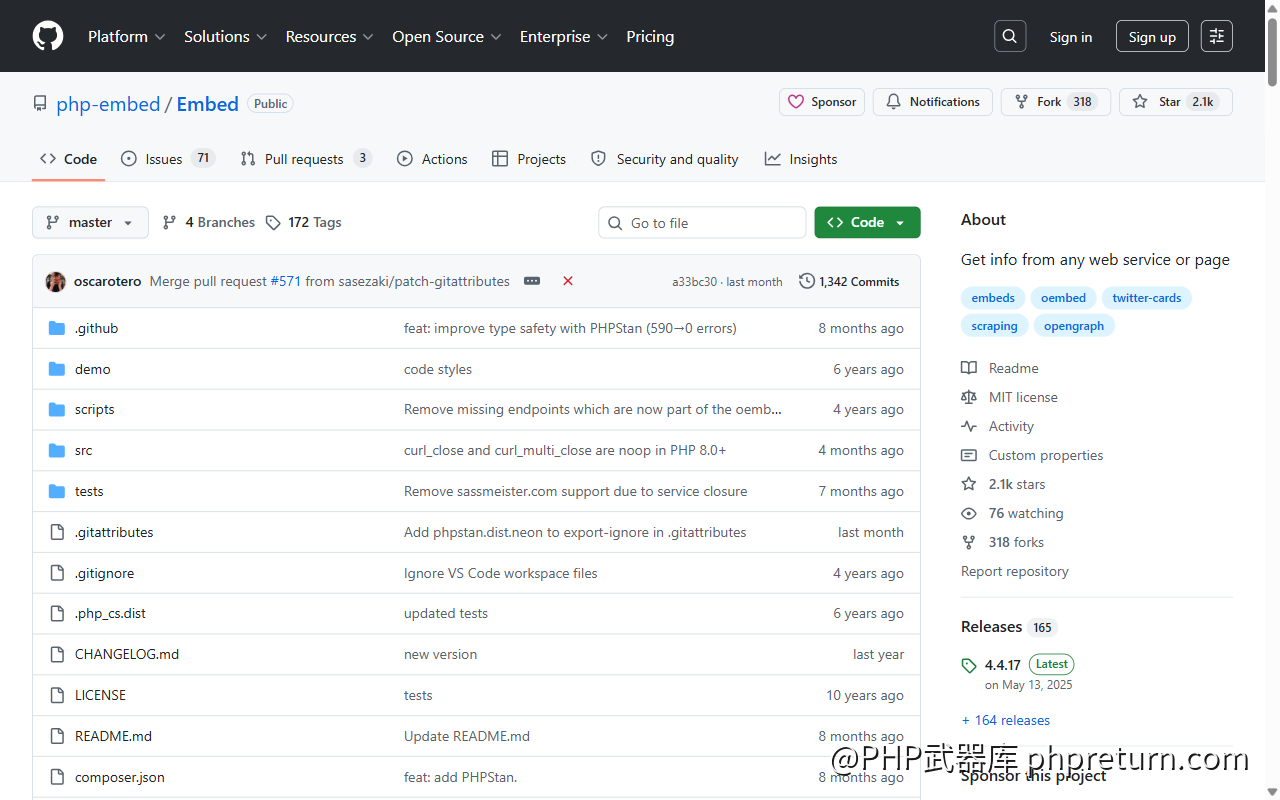This screenshot has height=800, width=1280.
Task: Expand the Enterprise menu
Action: [564, 36]
